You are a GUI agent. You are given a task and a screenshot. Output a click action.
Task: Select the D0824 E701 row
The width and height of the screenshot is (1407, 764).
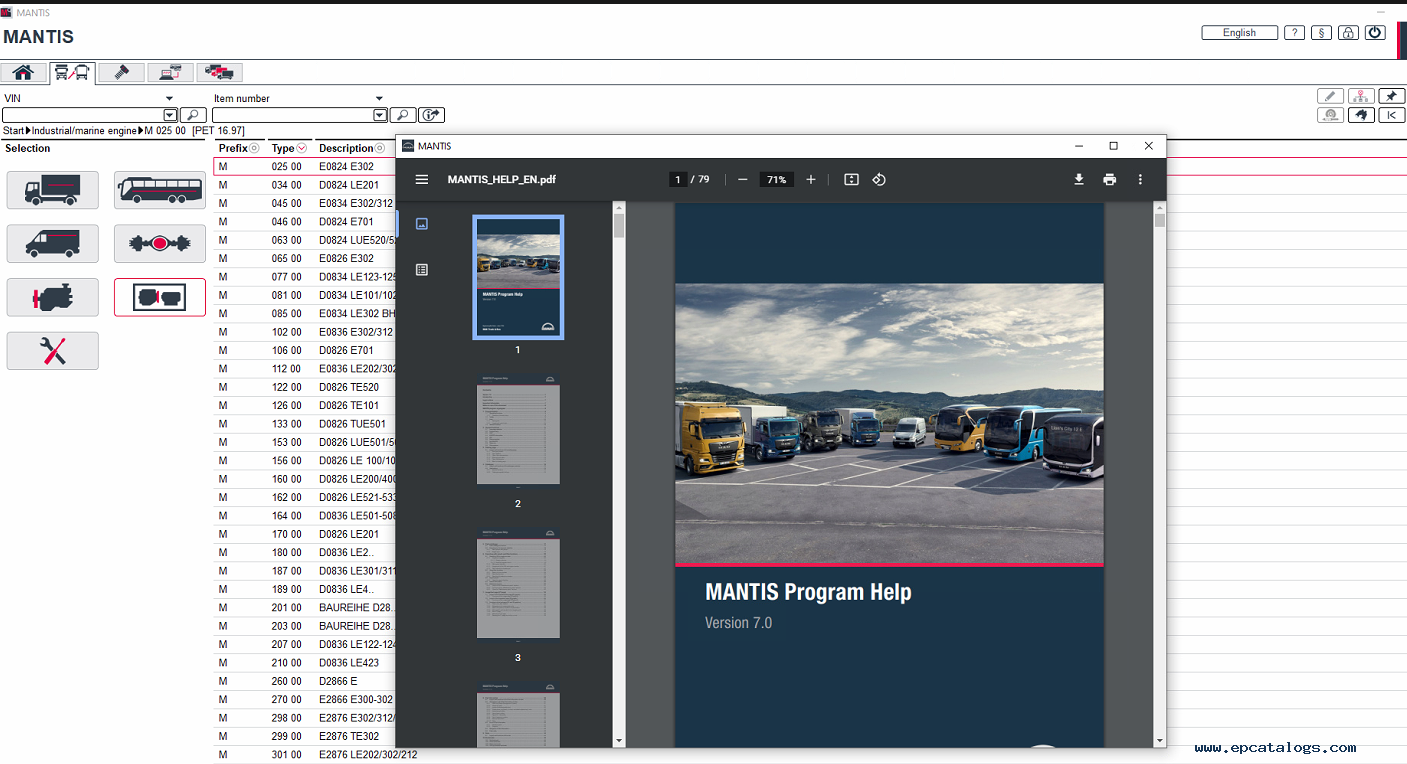pyautogui.click(x=305, y=222)
